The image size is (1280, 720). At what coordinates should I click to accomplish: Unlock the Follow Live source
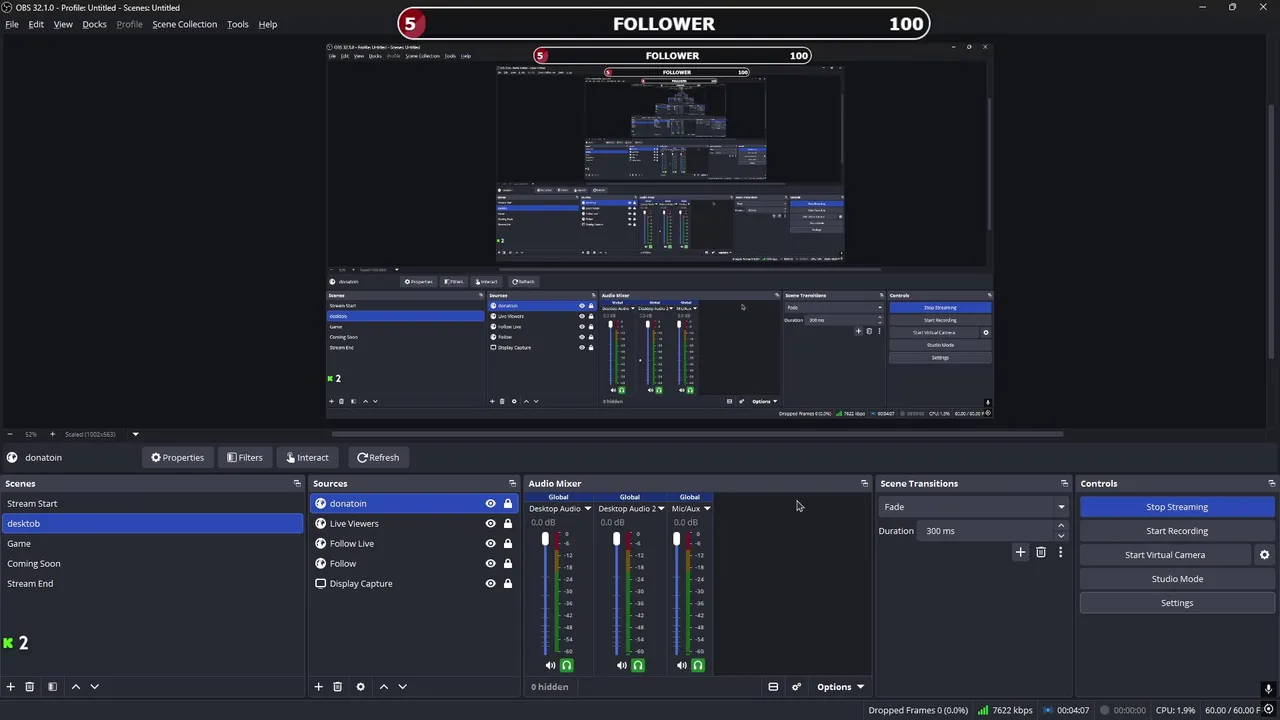[x=508, y=544]
